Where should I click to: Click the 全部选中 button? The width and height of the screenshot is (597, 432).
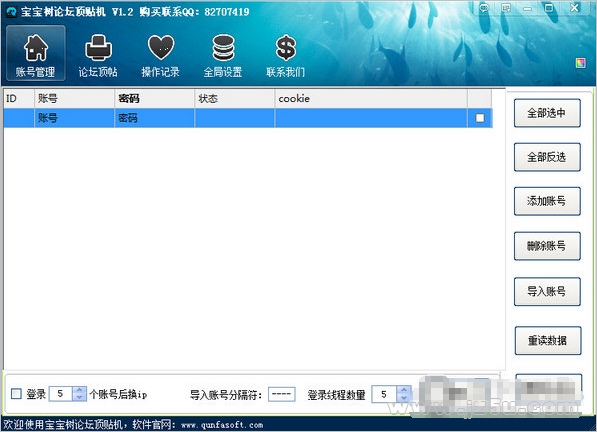tap(547, 113)
